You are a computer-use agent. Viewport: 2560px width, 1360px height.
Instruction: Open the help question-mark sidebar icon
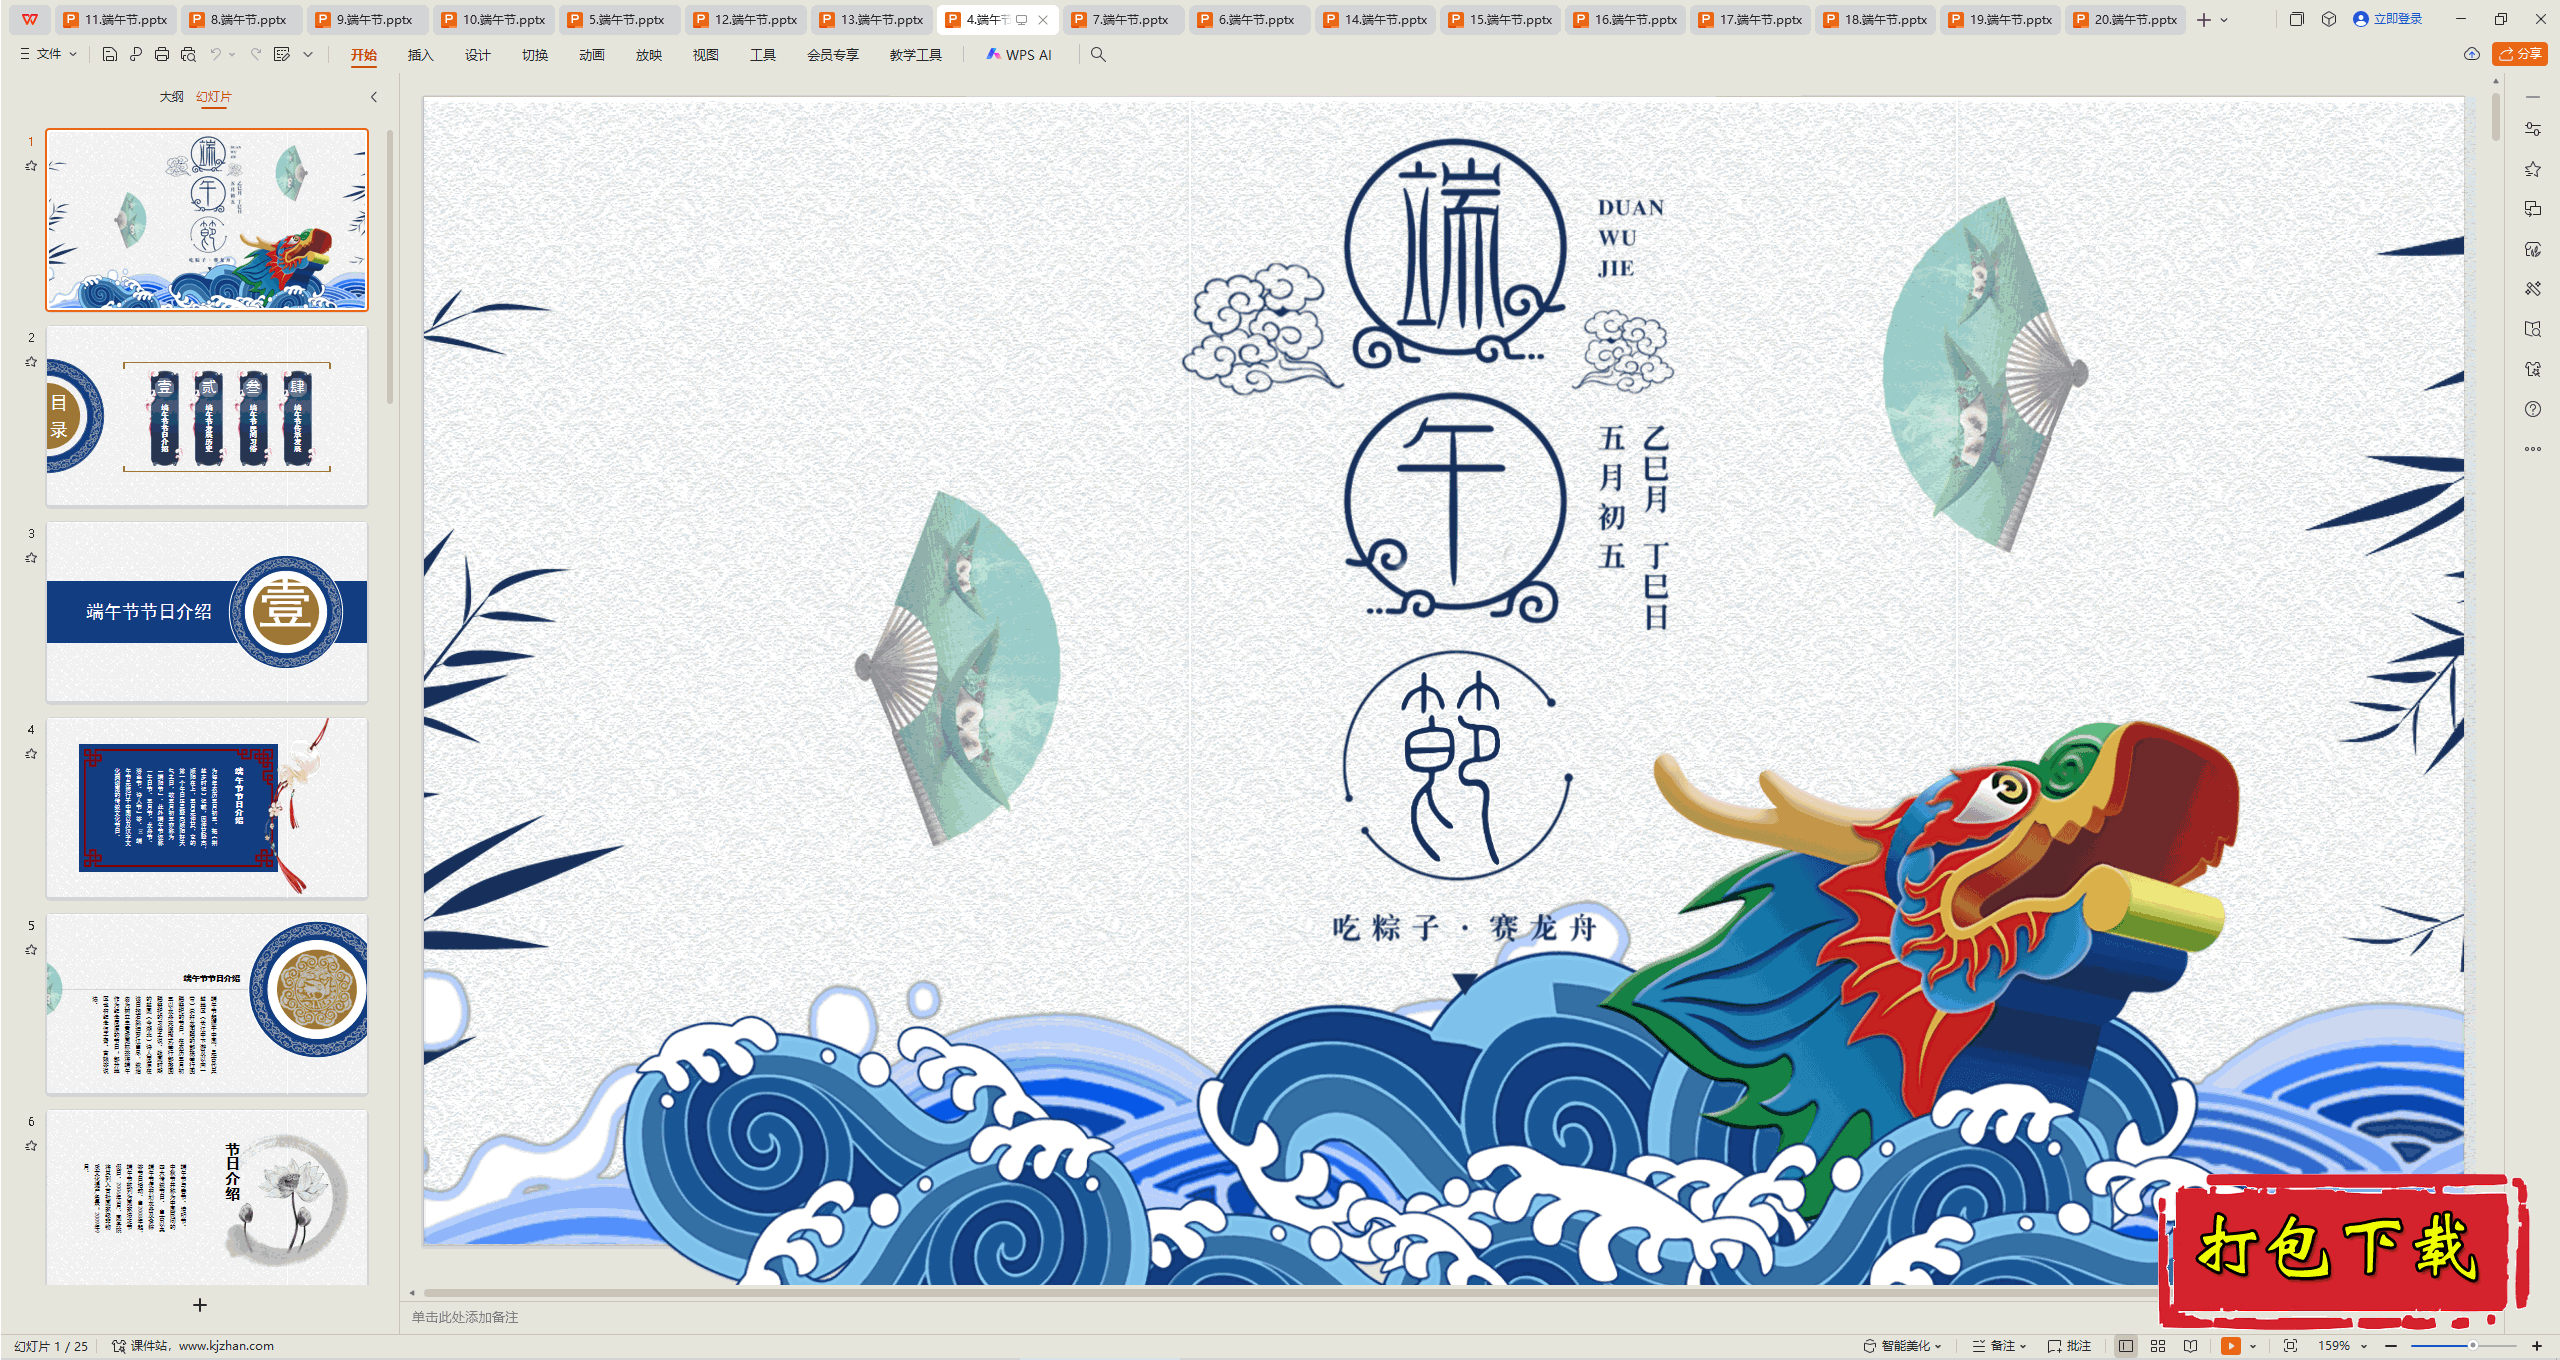(x=2533, y=409)
